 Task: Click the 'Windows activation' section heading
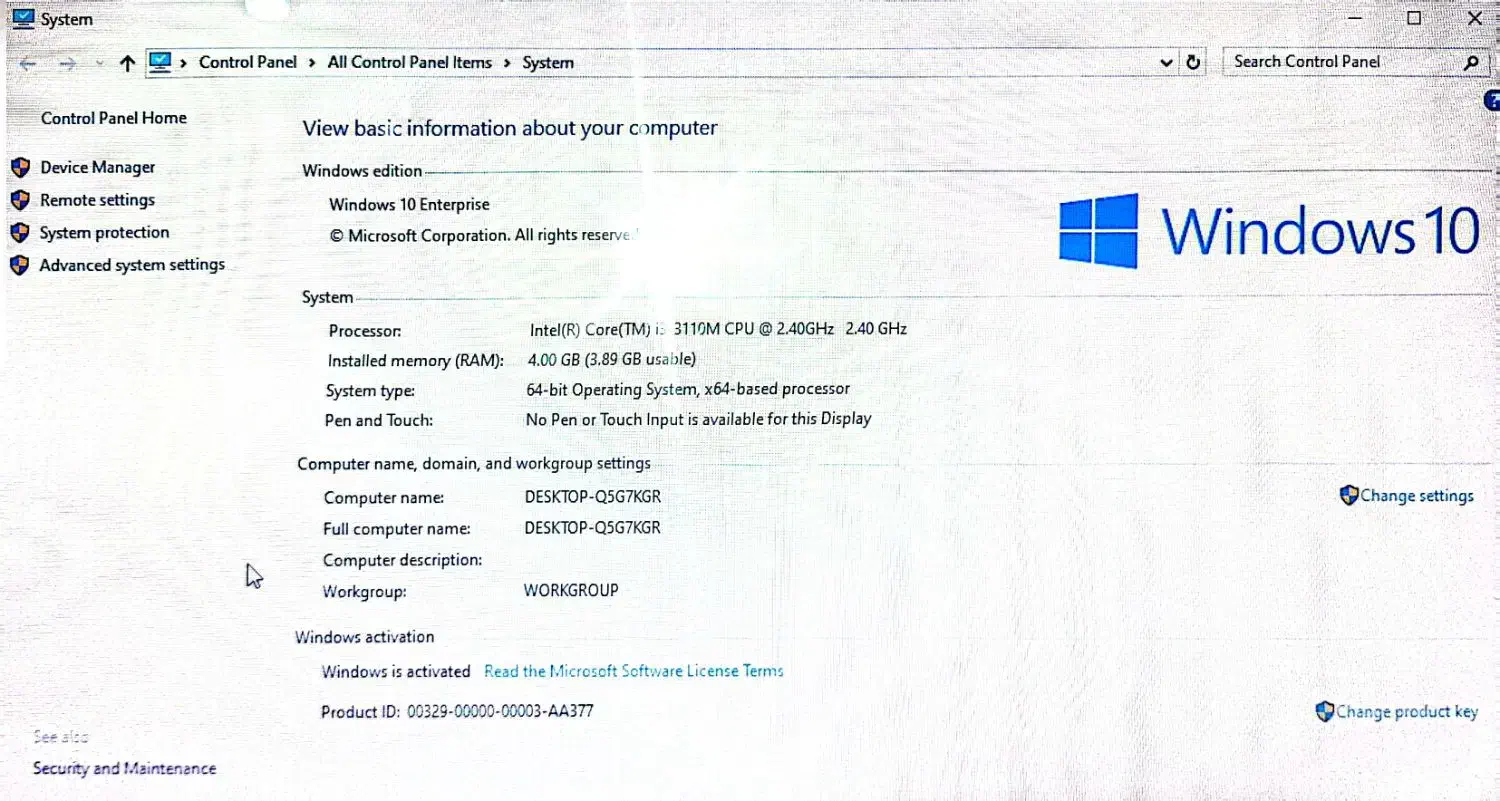pos(365,637)
